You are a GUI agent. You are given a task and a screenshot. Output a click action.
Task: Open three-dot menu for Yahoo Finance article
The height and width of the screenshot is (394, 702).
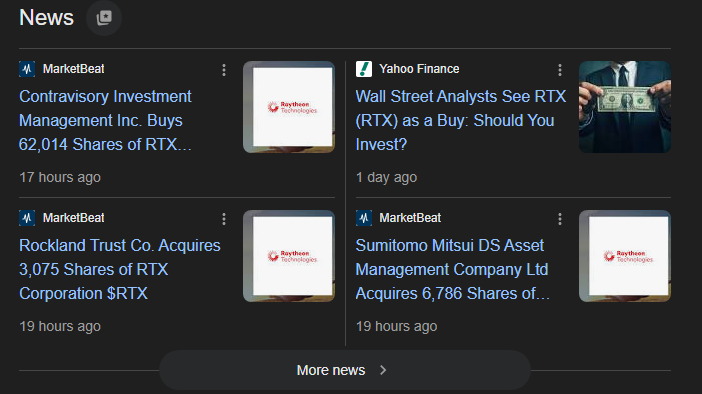[560, 70]
